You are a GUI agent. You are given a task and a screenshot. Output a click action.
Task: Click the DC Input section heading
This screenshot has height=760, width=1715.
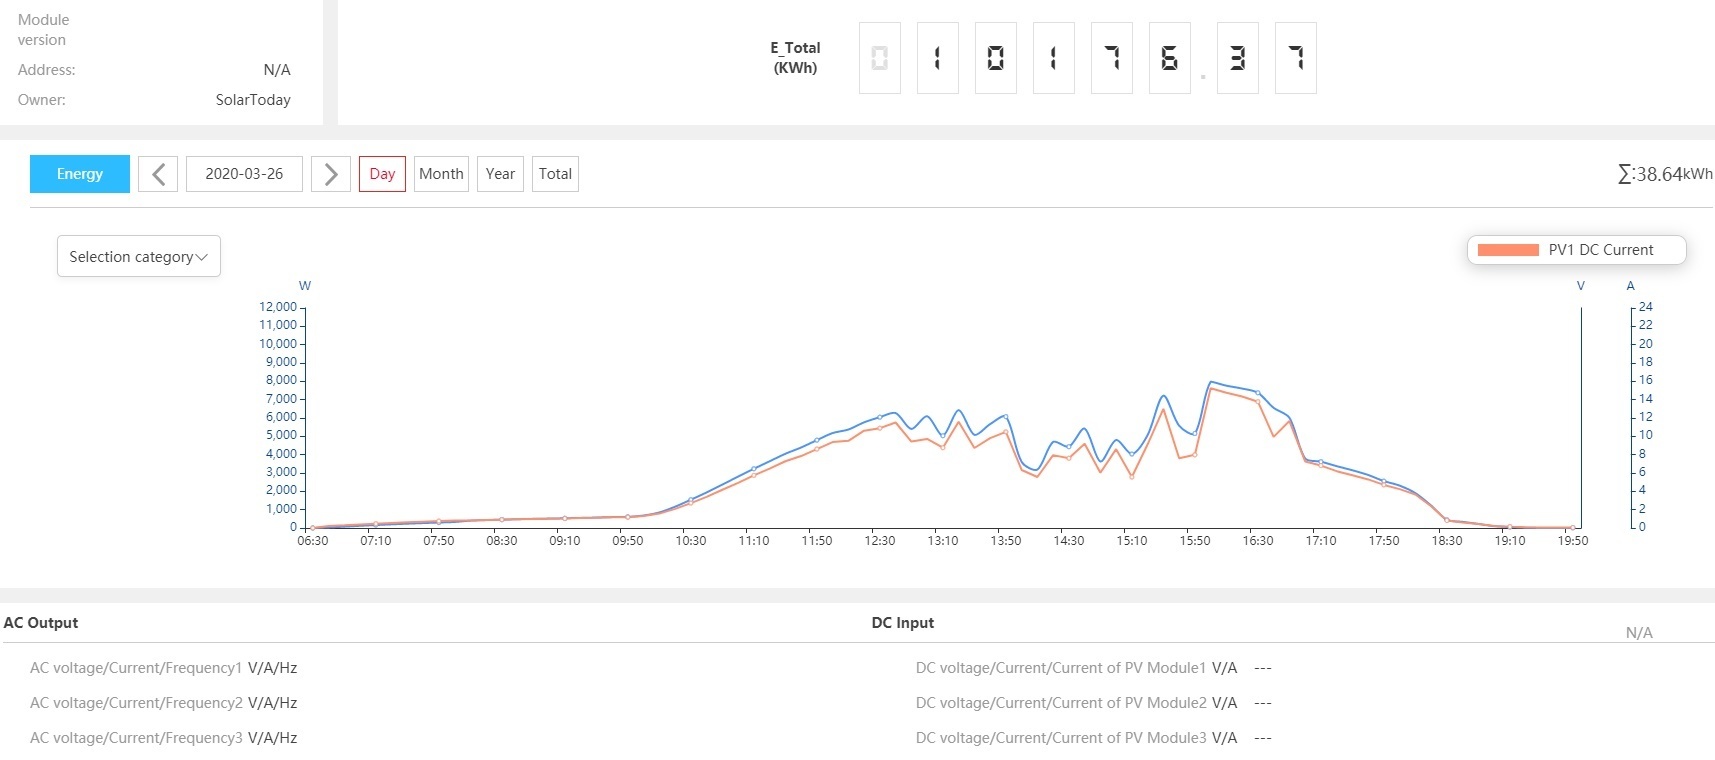point(902,623)
